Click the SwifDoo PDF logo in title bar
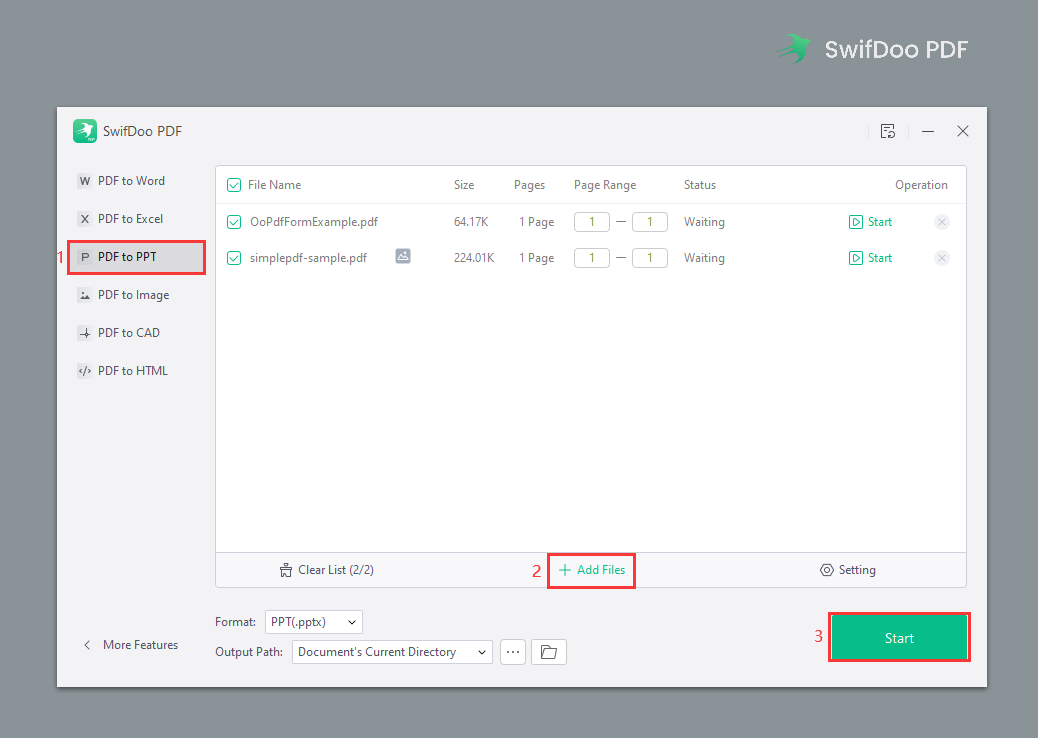This screenshot has height=738, width=1038. tap(85, 131)
